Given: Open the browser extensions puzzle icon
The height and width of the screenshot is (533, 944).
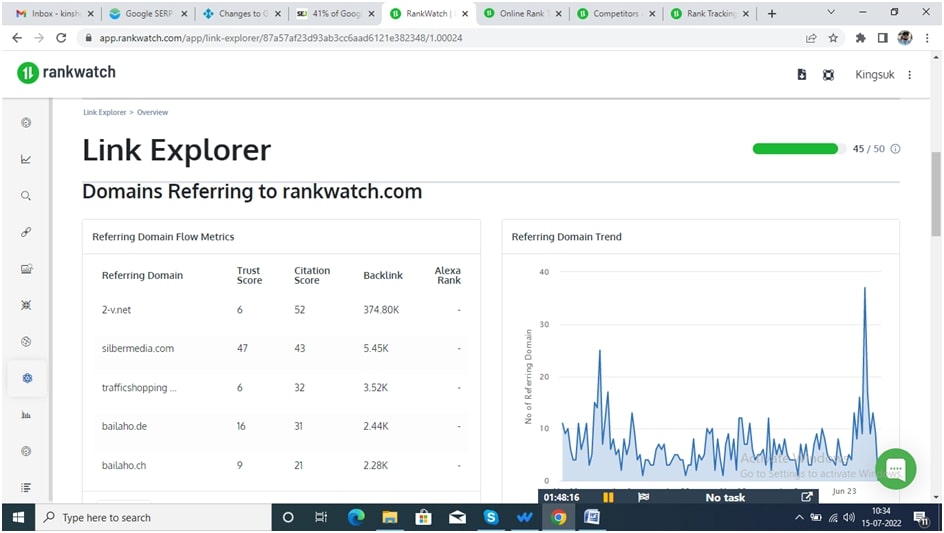Looking at the screenshot, I should tap(860, 38).
